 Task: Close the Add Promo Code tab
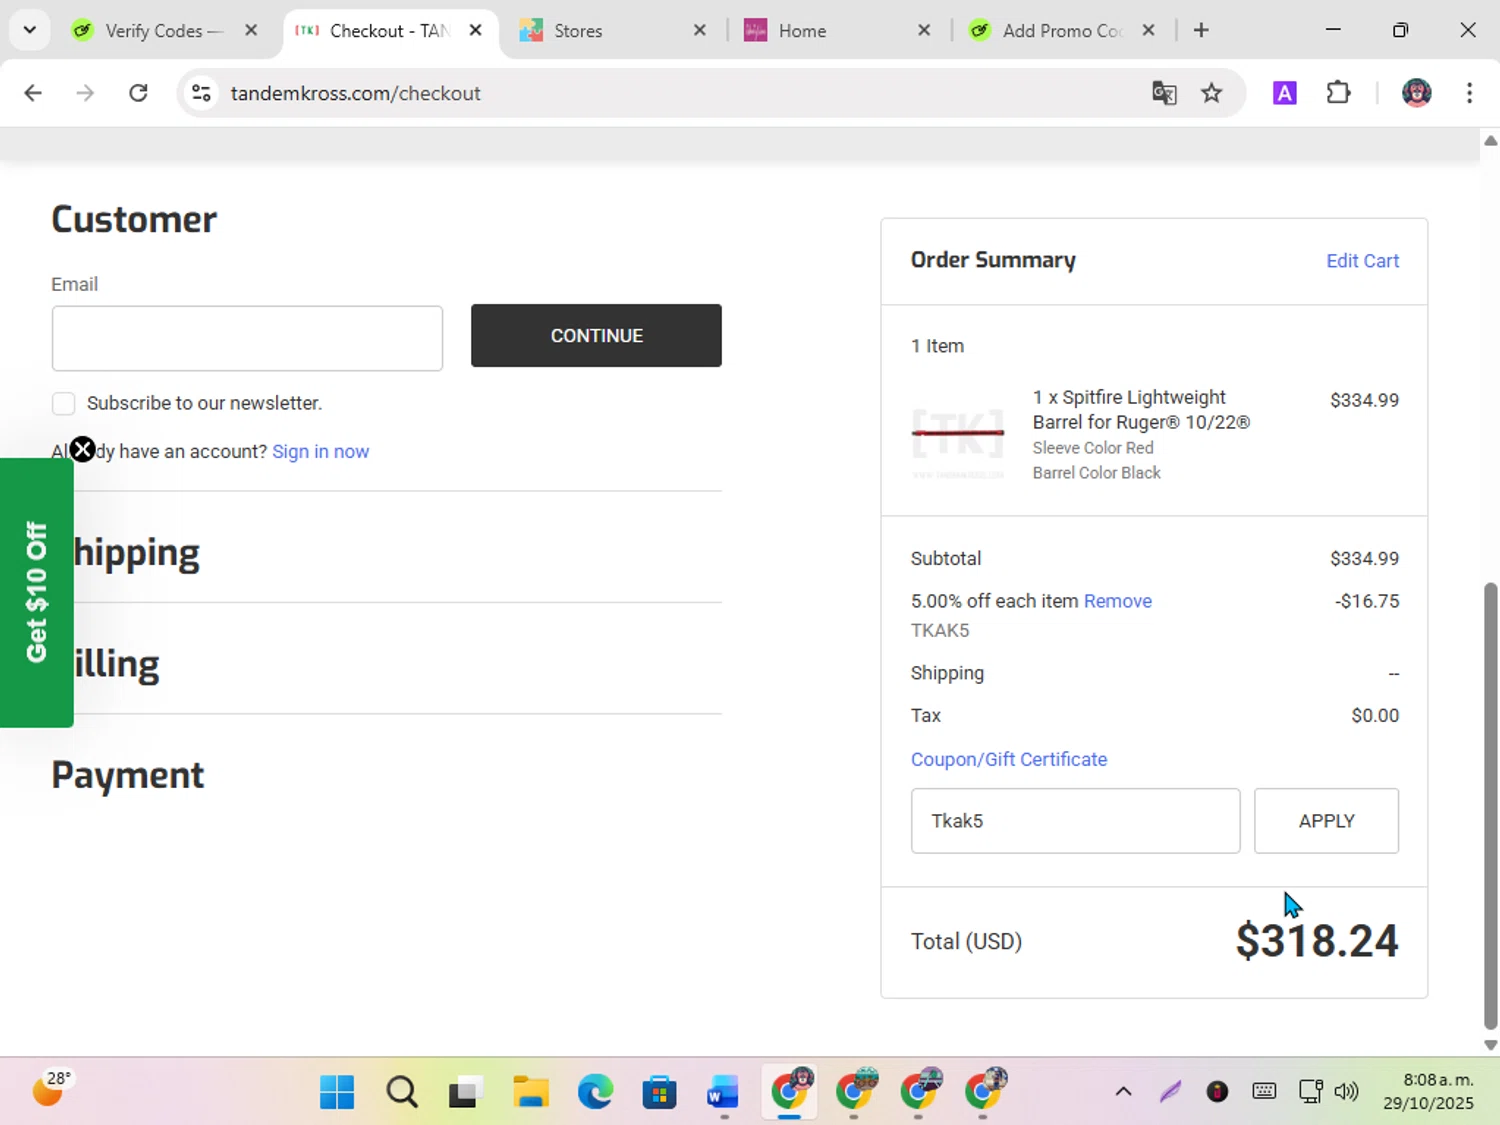tap(1148, 30)
